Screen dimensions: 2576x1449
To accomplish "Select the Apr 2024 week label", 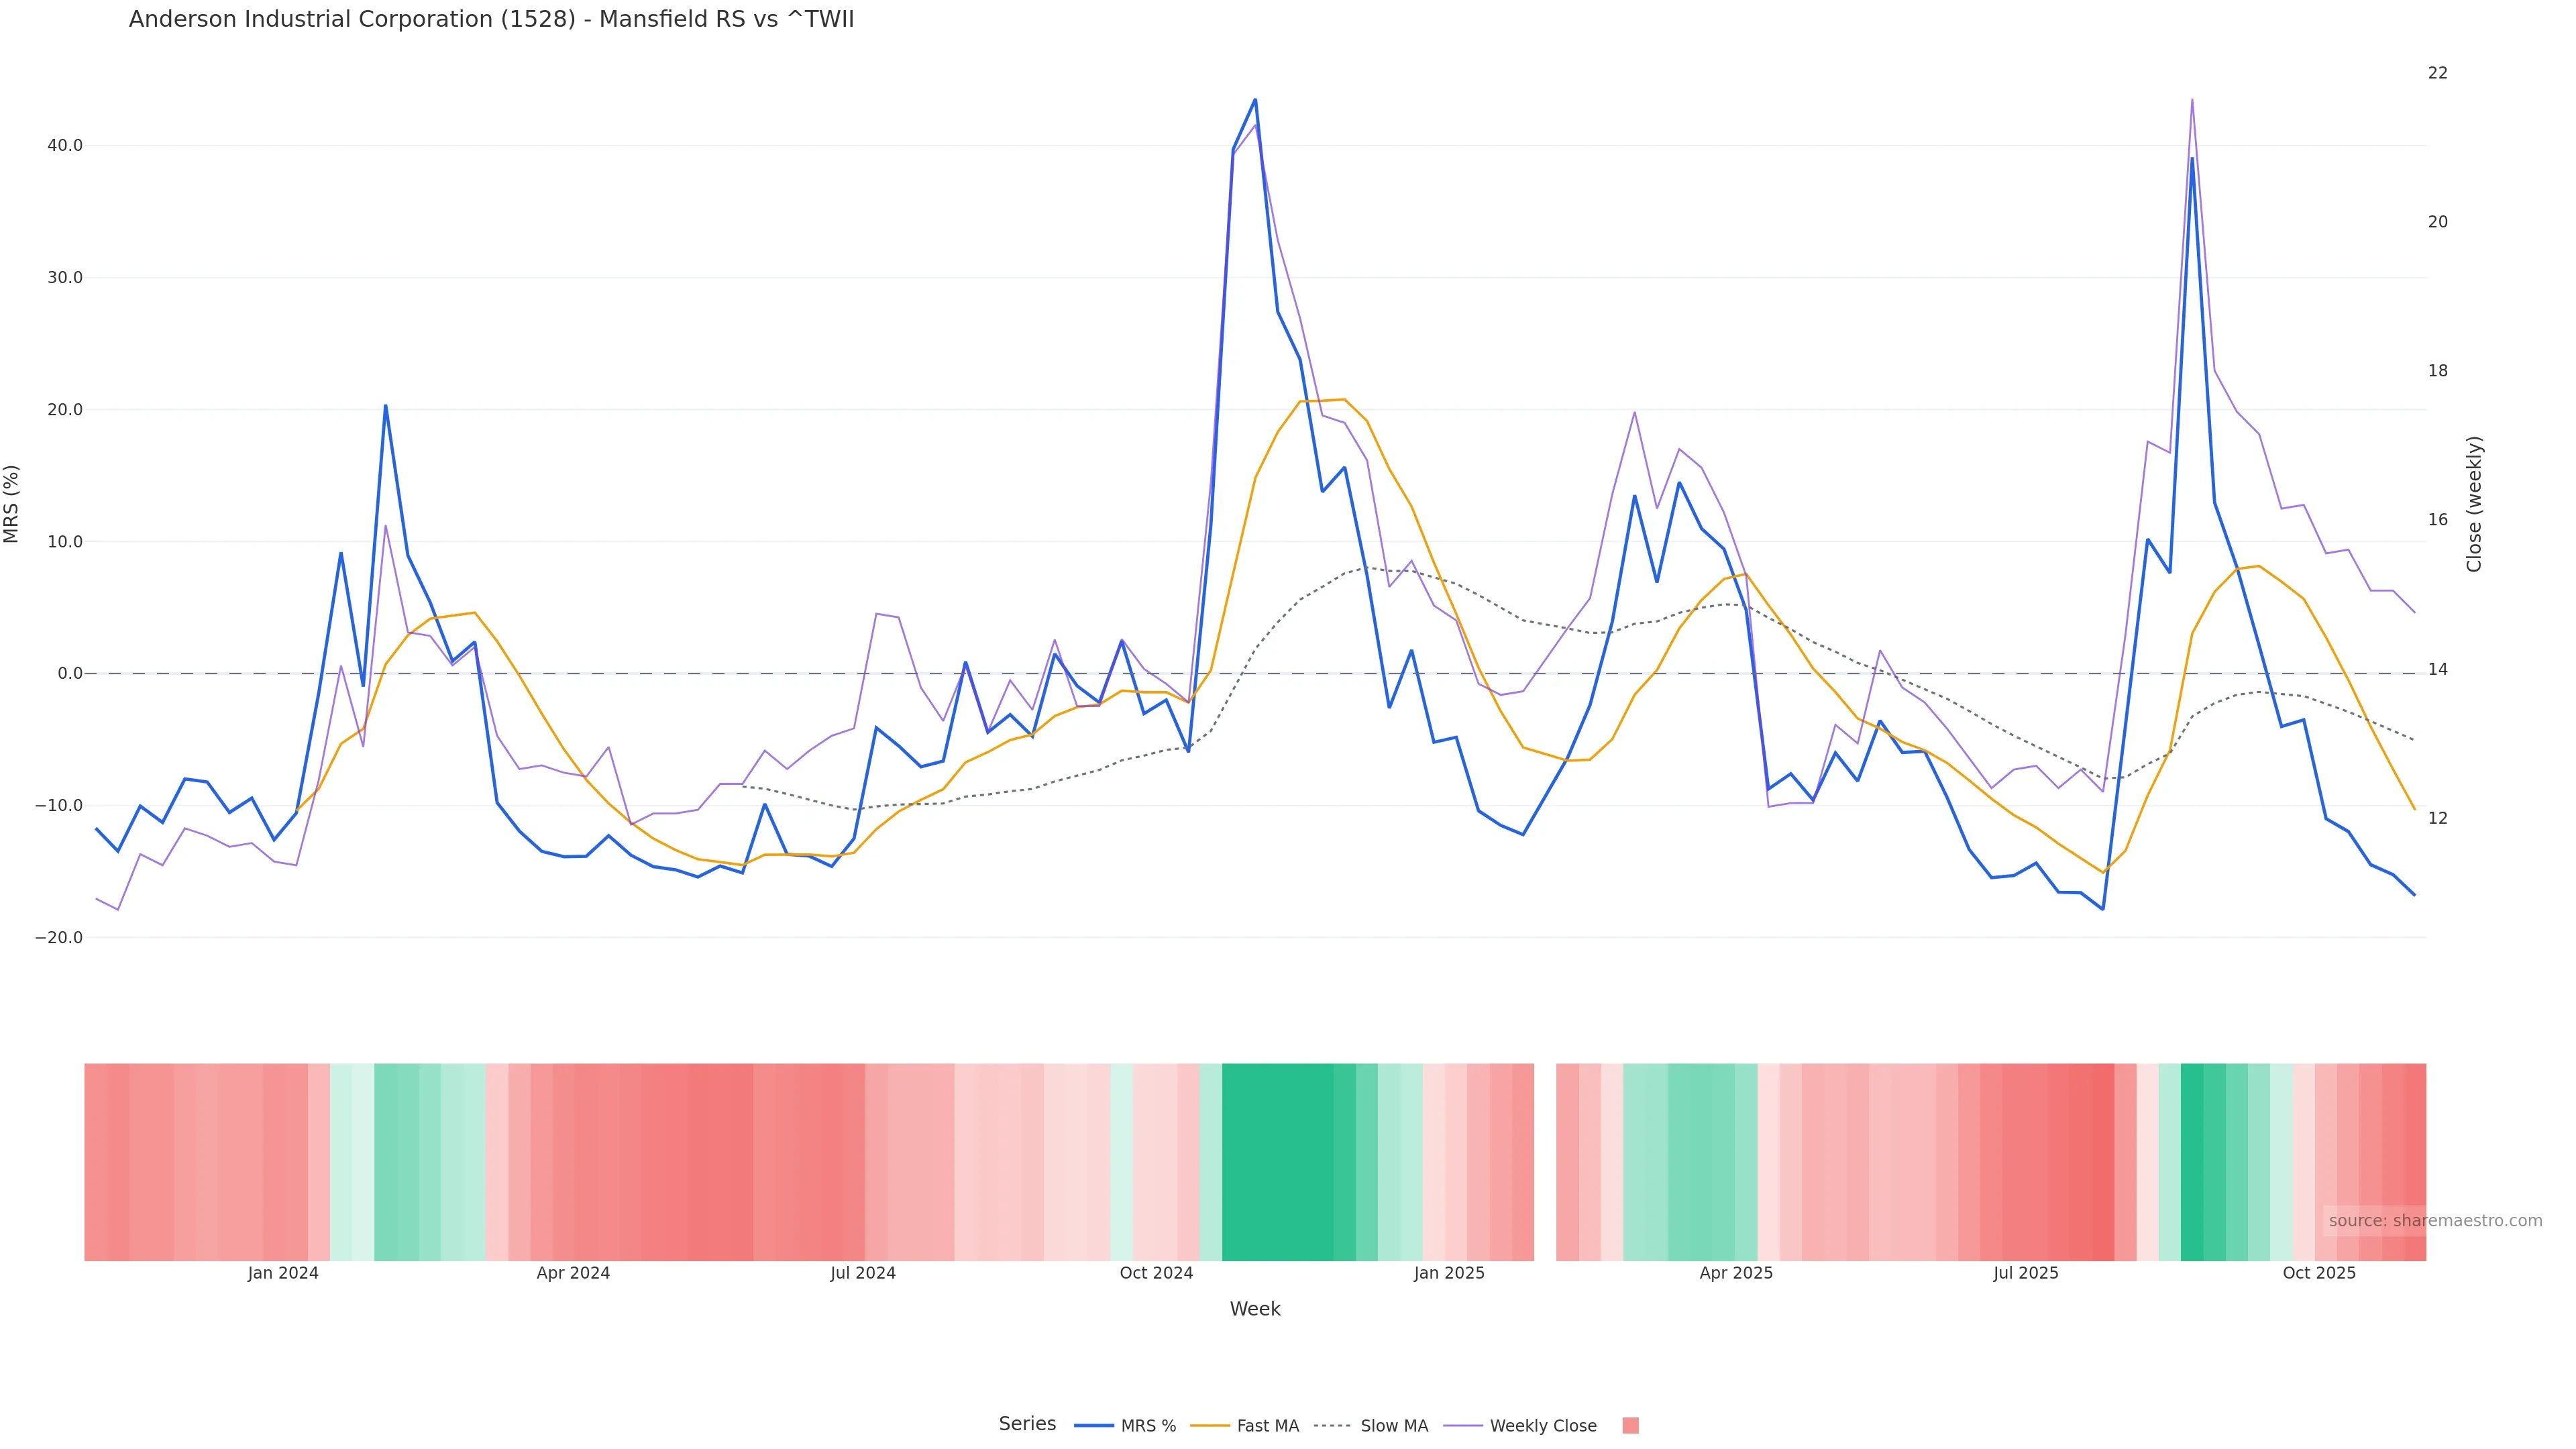I will 573,1273.
